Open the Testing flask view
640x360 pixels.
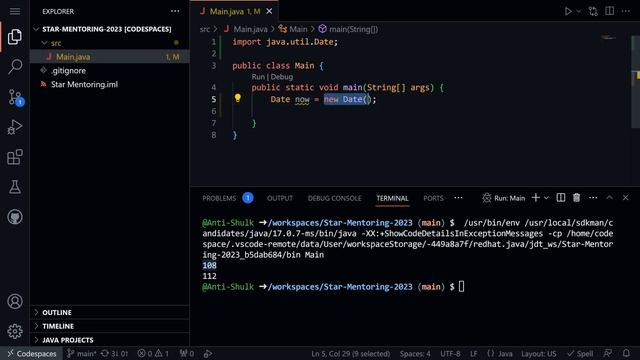click(15, 187)
